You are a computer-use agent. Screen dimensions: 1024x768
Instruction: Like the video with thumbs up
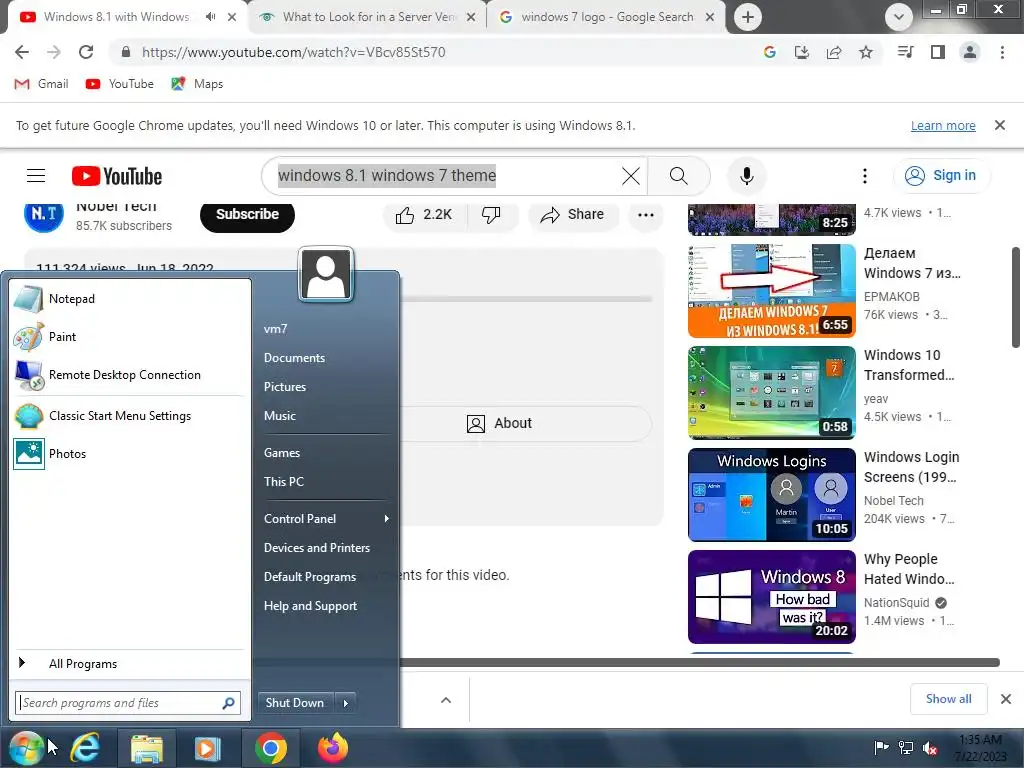pos(425,215)
